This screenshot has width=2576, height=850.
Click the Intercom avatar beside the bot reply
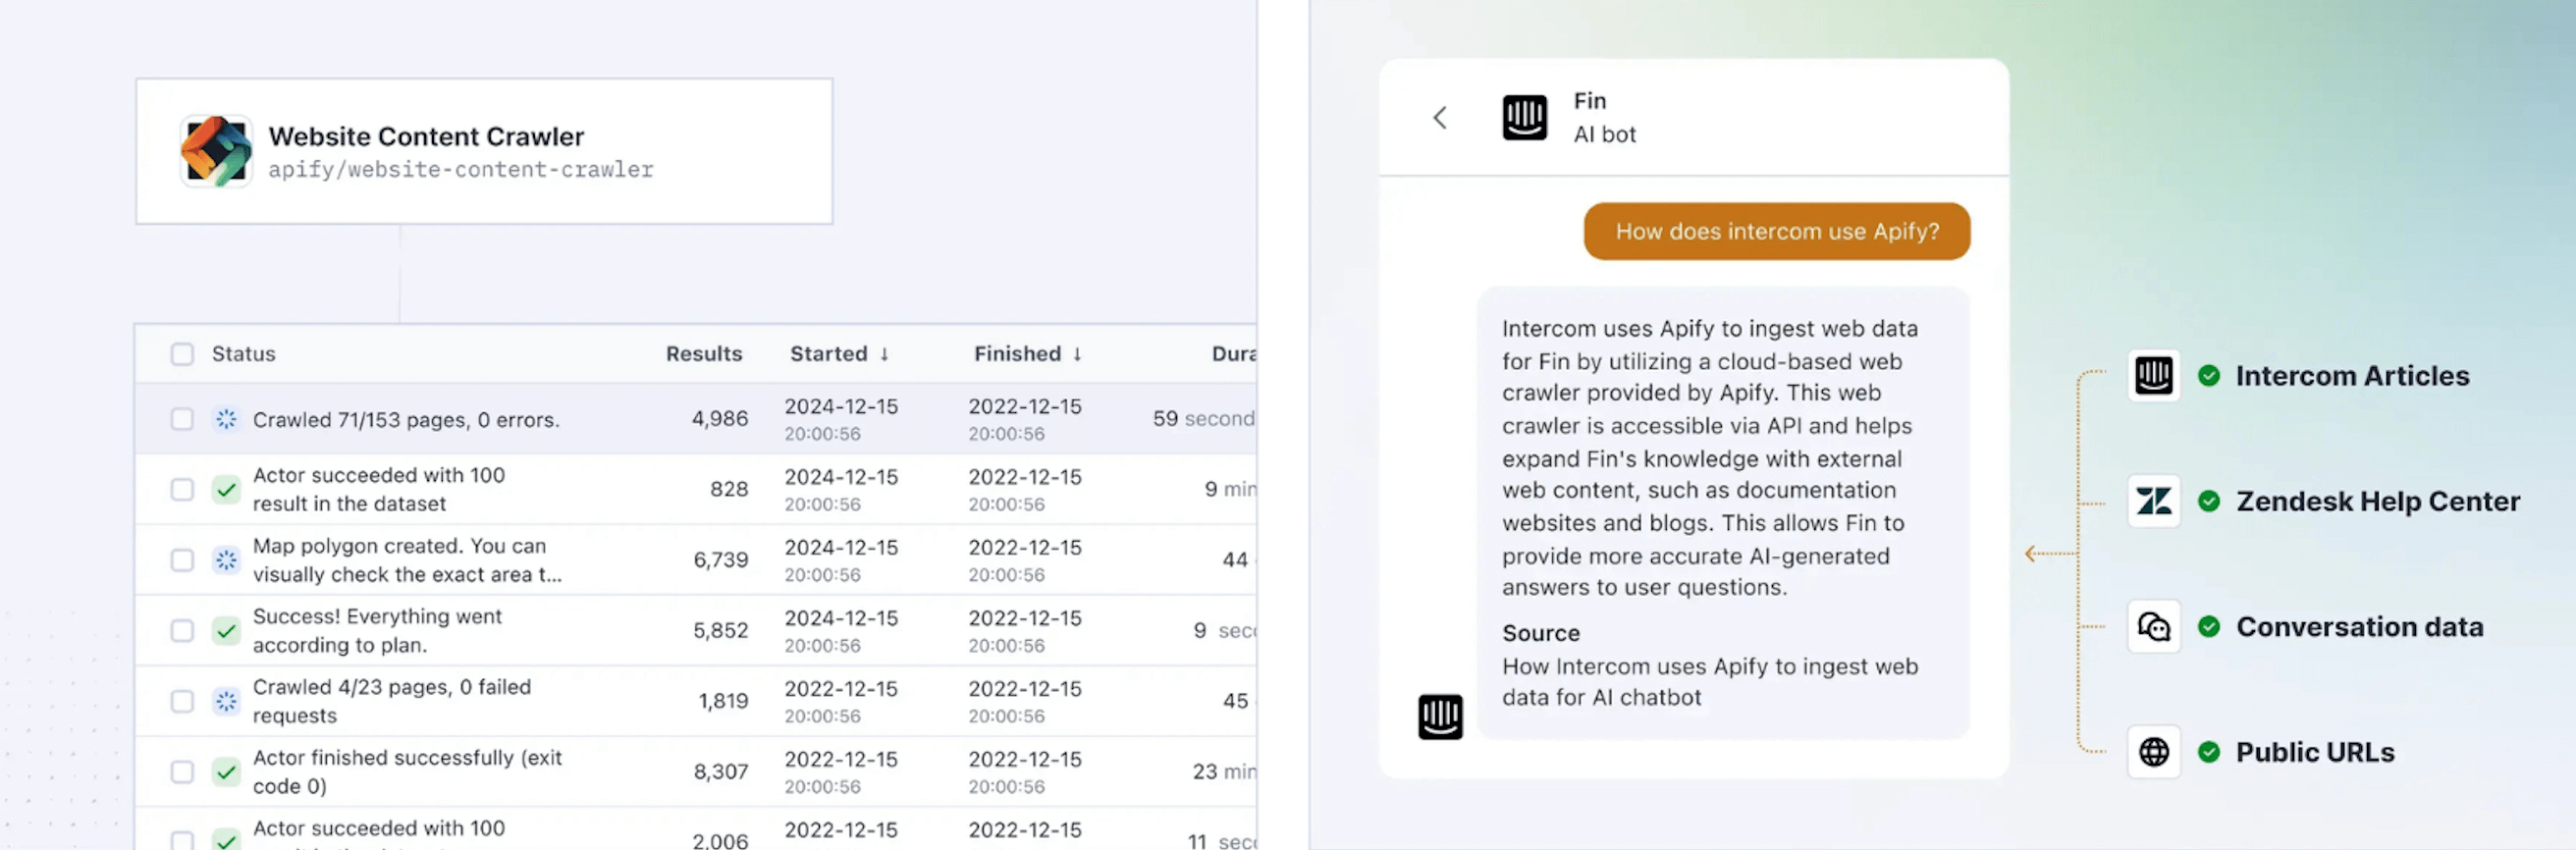[1441, 717]
